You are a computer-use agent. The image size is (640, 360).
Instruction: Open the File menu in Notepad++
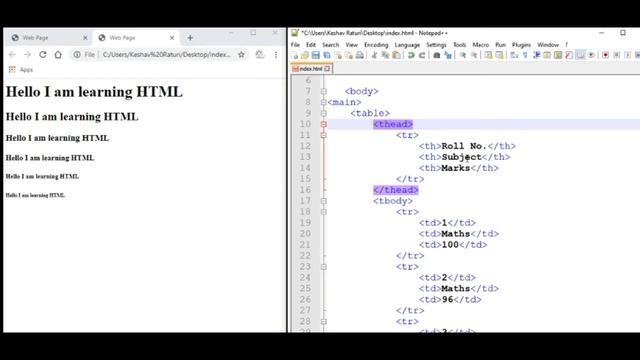tap(295, 45)
